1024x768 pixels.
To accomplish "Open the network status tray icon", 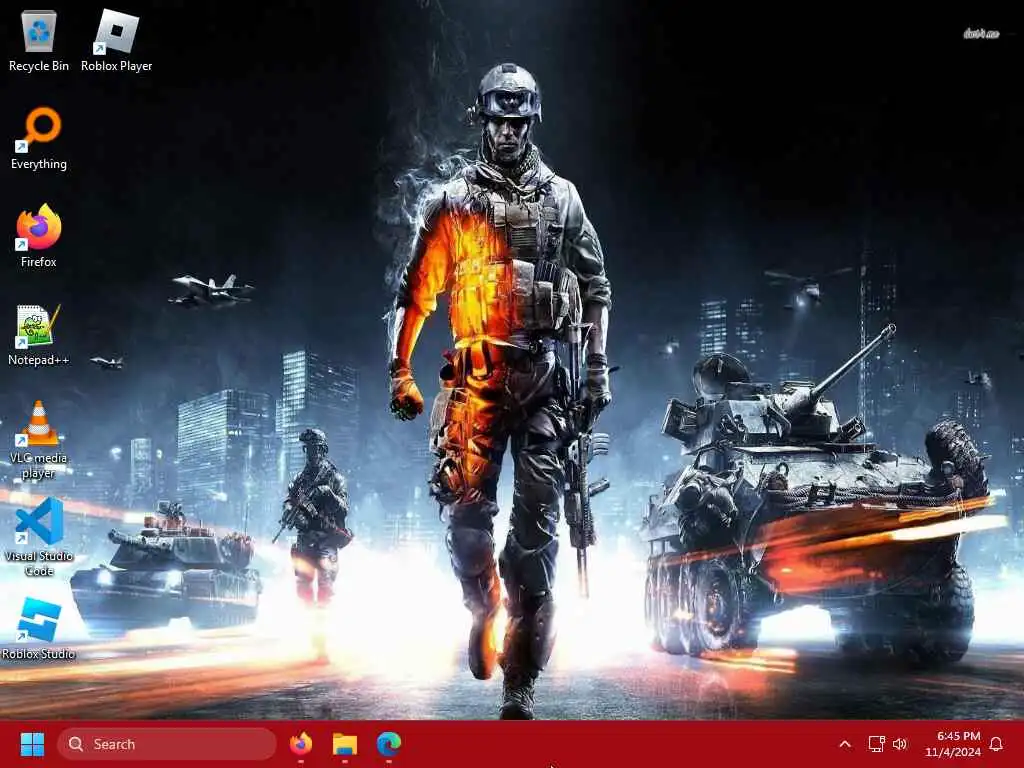I will 876,744.
